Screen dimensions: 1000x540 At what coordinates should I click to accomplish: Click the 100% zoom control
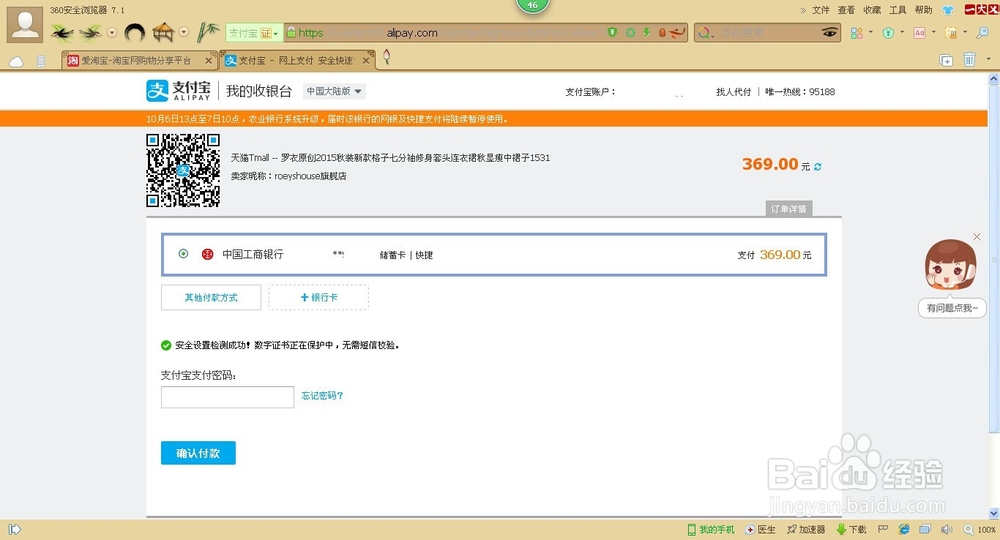click(980, 529)
